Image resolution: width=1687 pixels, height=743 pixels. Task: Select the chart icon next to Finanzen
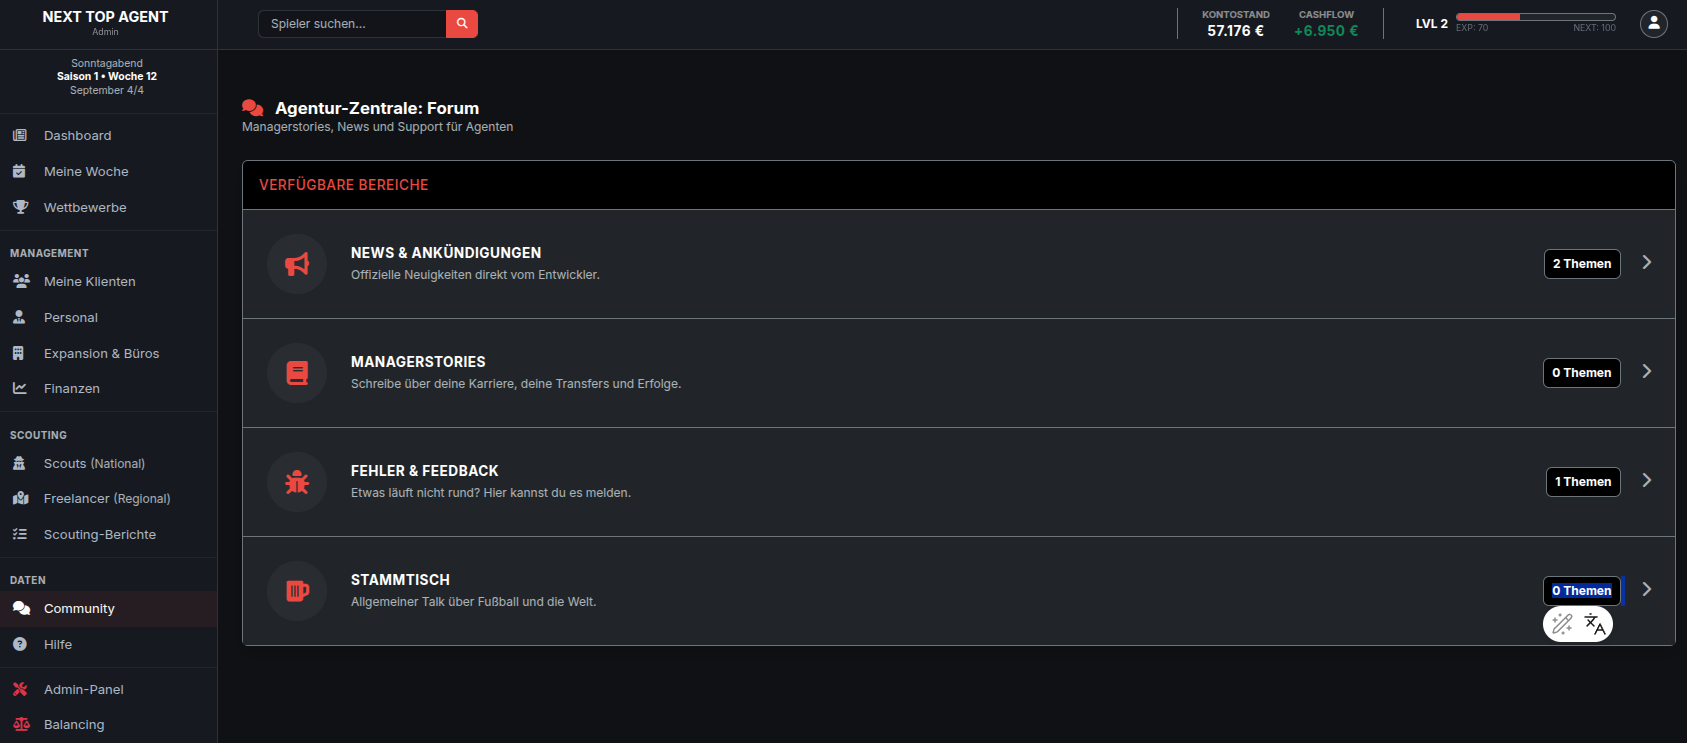(x=20, y=388)
